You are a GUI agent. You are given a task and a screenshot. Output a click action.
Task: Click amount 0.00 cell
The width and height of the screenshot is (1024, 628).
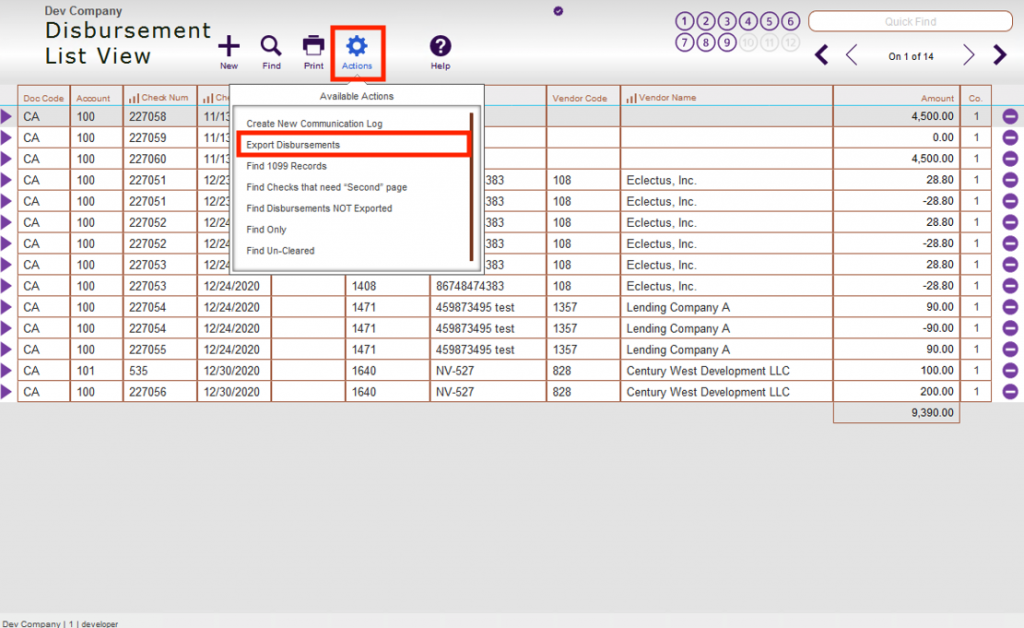click(x=942, y=138)
